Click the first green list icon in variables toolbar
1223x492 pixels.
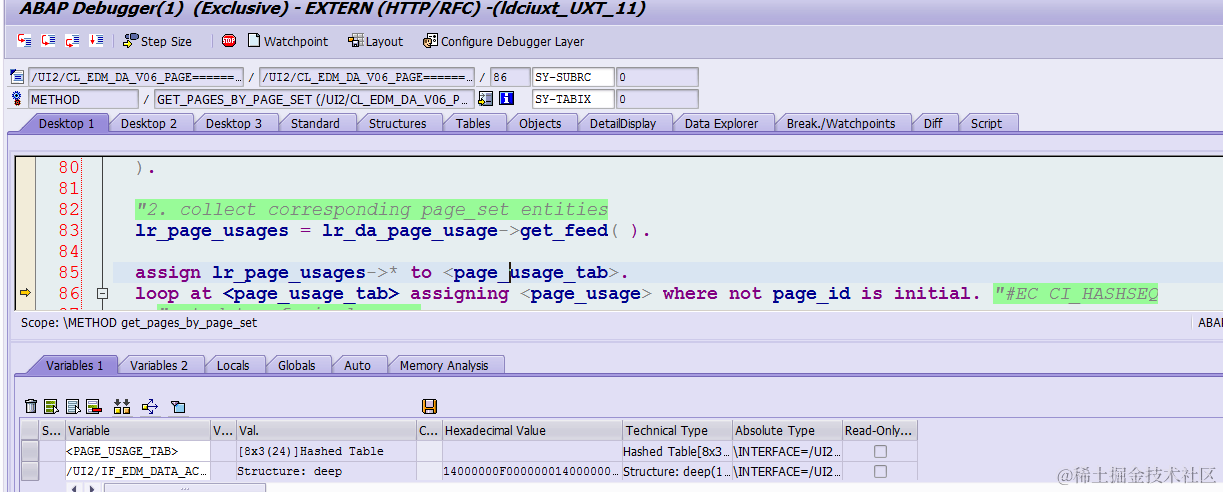coord(51,406)
